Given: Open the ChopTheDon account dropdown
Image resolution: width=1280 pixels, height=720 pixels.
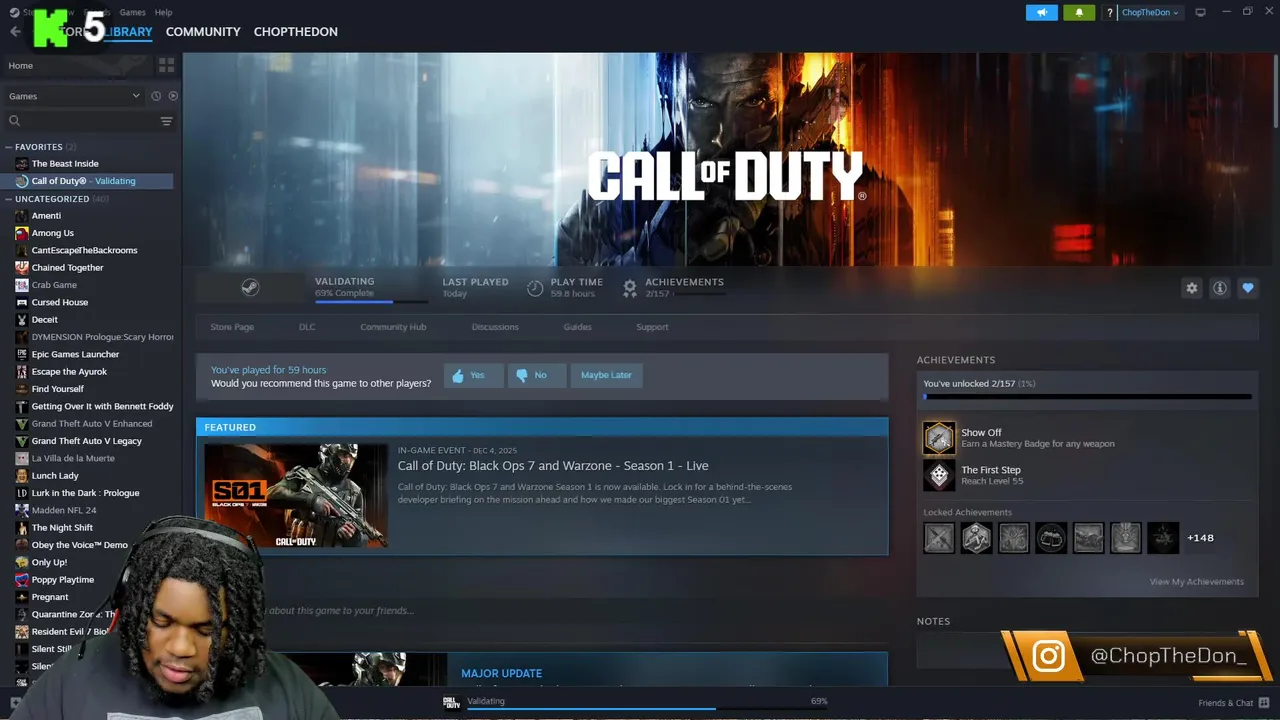Looking at the screenshot, I should pos(1149,13).
